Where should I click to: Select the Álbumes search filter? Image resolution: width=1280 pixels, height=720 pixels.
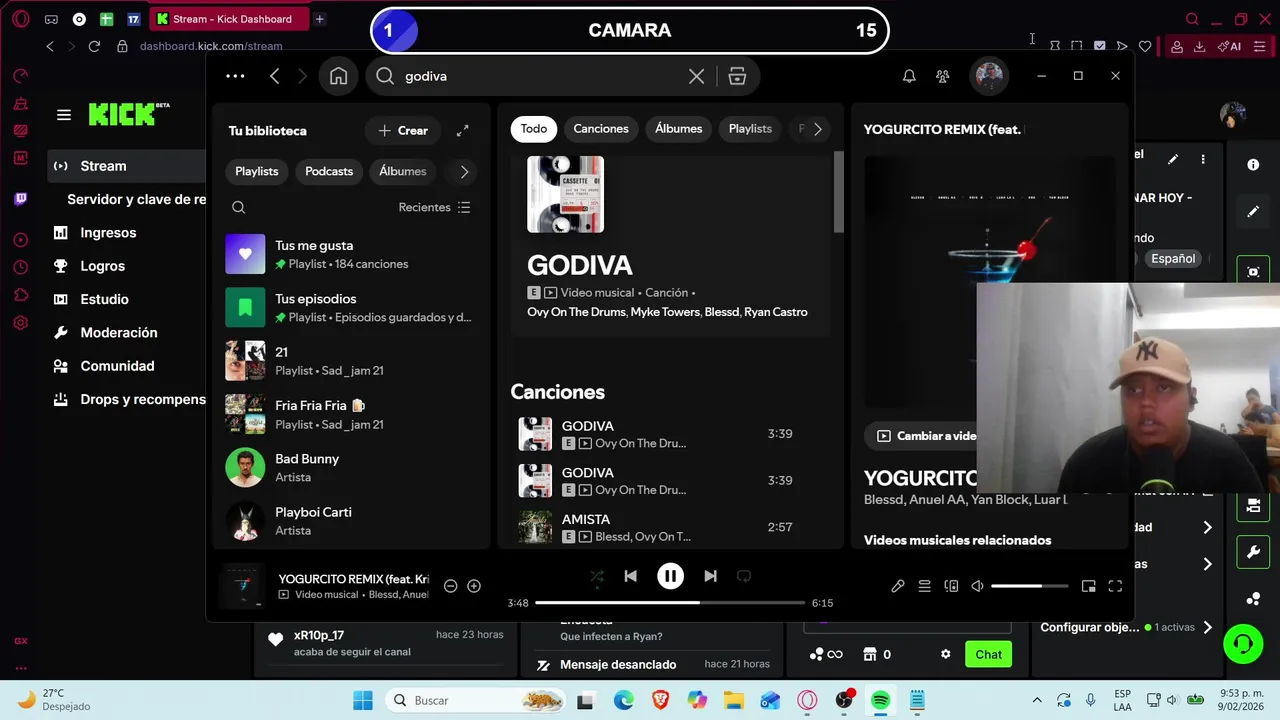678,129
